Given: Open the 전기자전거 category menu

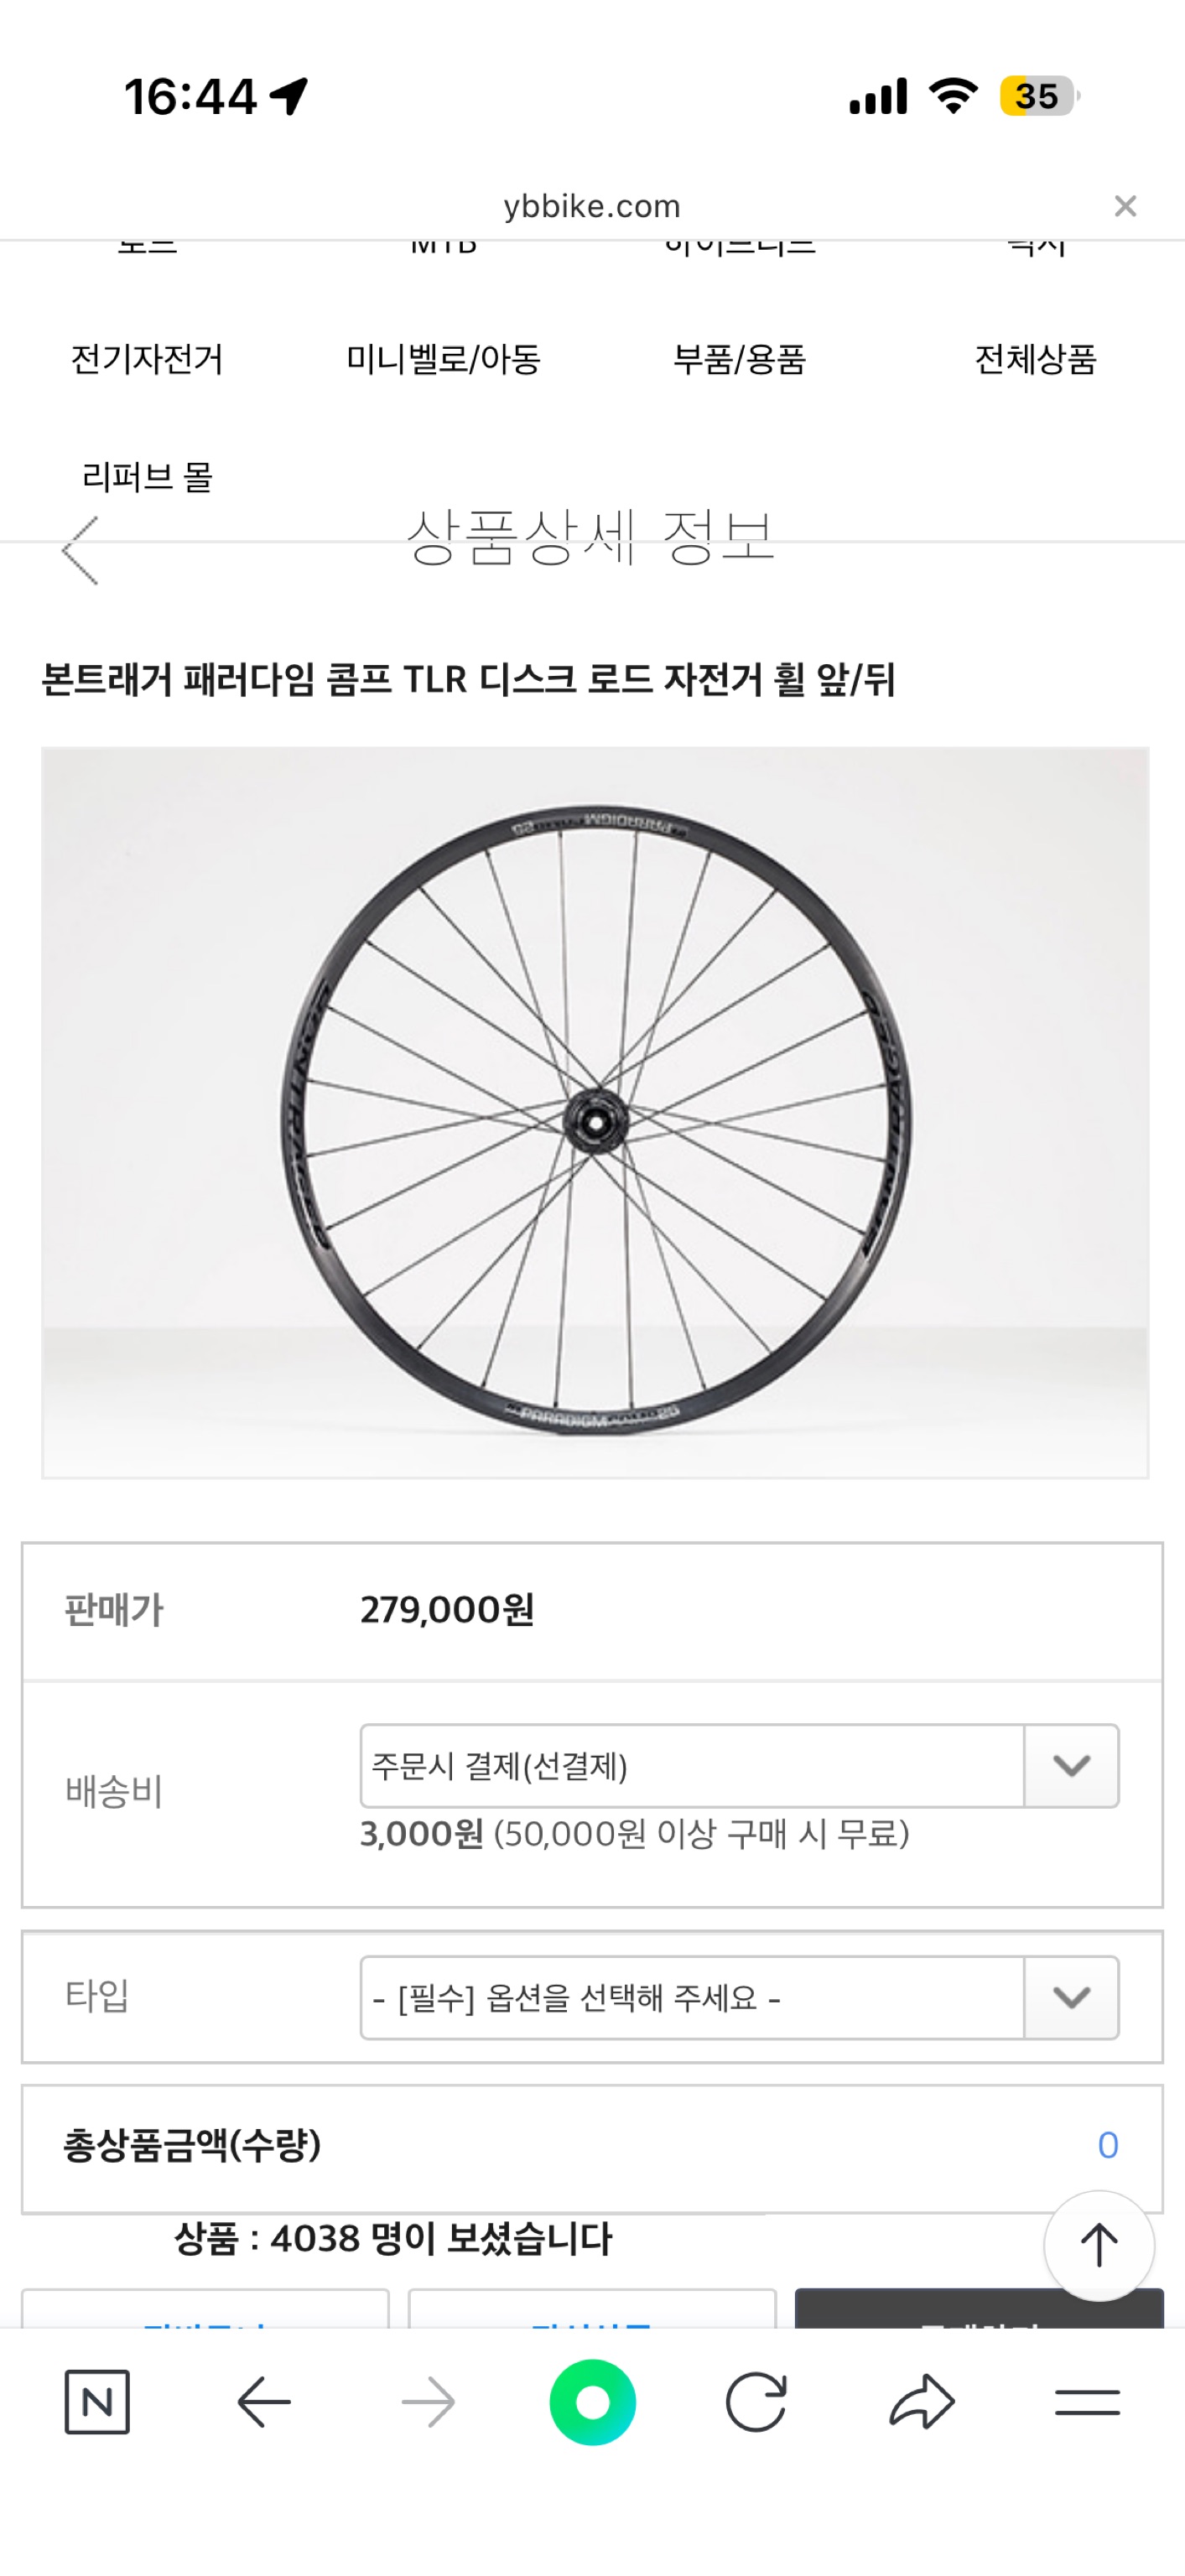Looking at the screenshot, I should click(x=147, y=359).
